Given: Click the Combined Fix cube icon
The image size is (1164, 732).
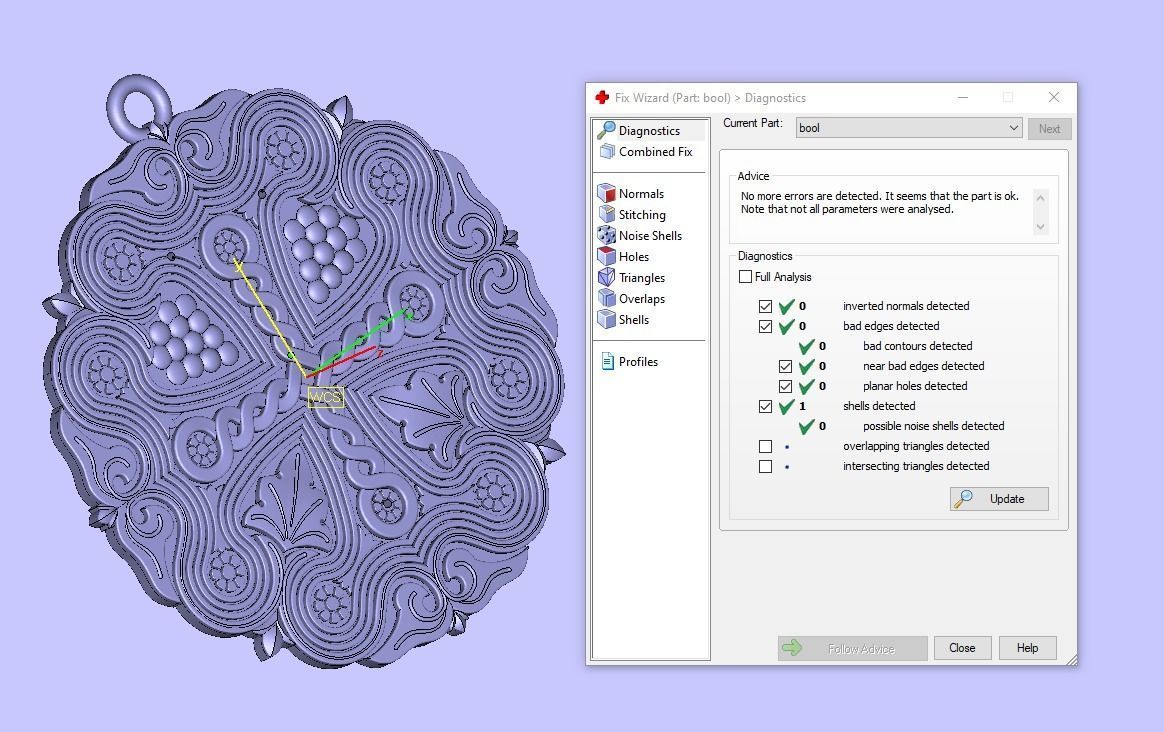Looking at the screenshot, I should point(607,151).
